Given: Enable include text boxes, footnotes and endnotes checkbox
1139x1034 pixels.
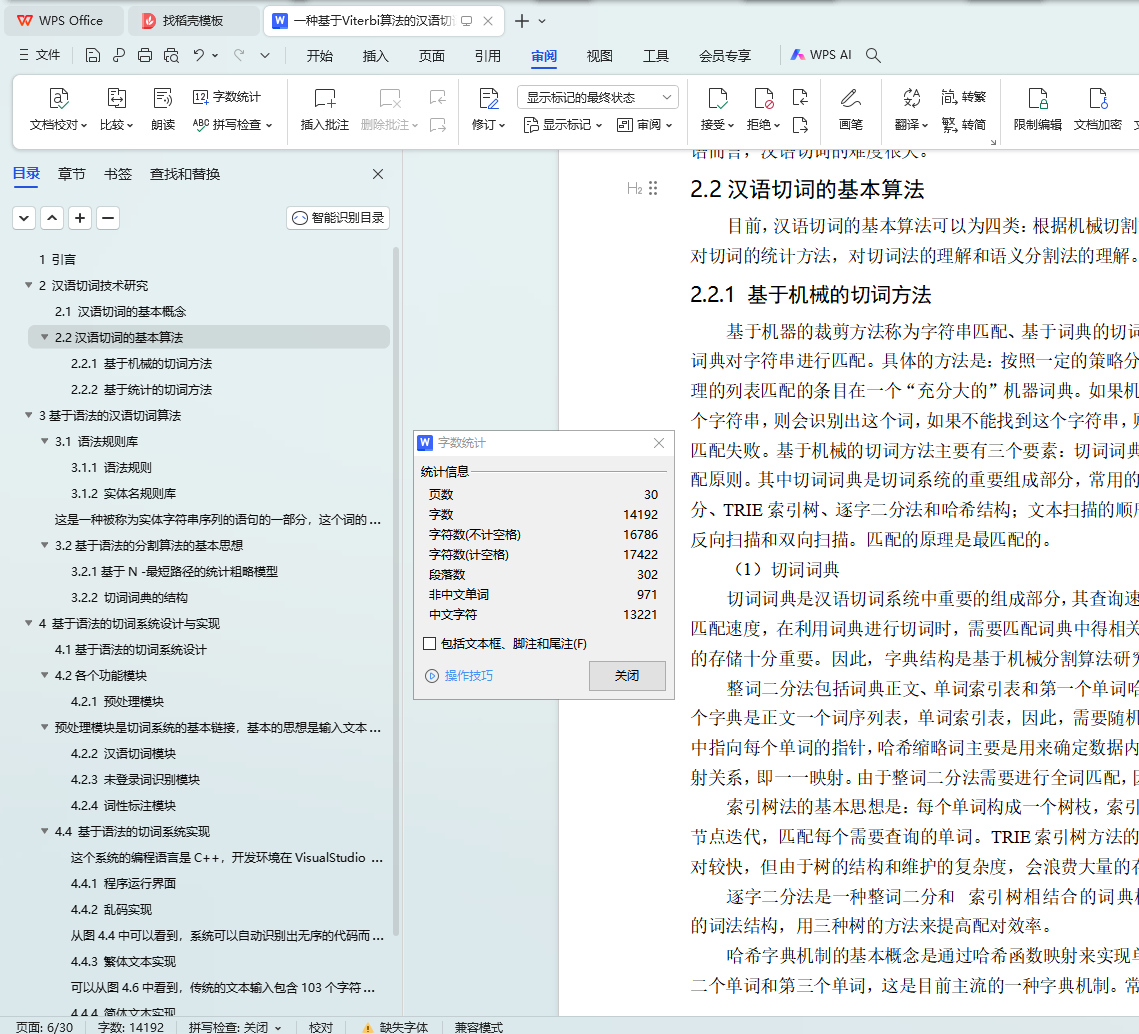Looking at the screenshot, I should (430, 644).
